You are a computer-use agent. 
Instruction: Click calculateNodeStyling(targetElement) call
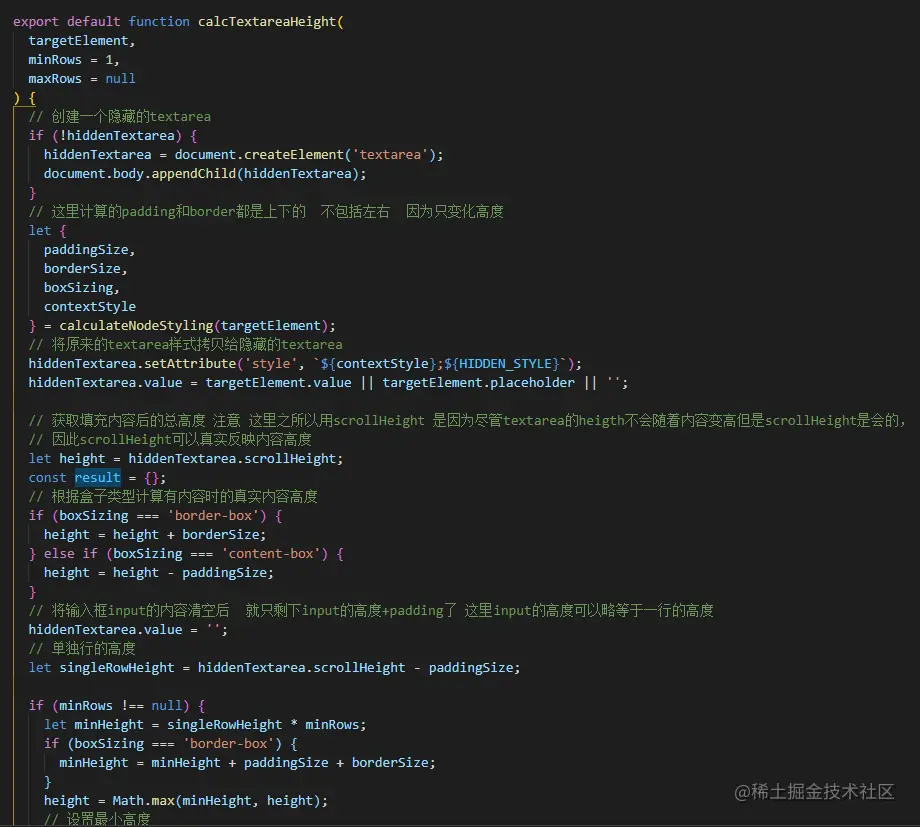pyautogui.click(x=194, y=326)
